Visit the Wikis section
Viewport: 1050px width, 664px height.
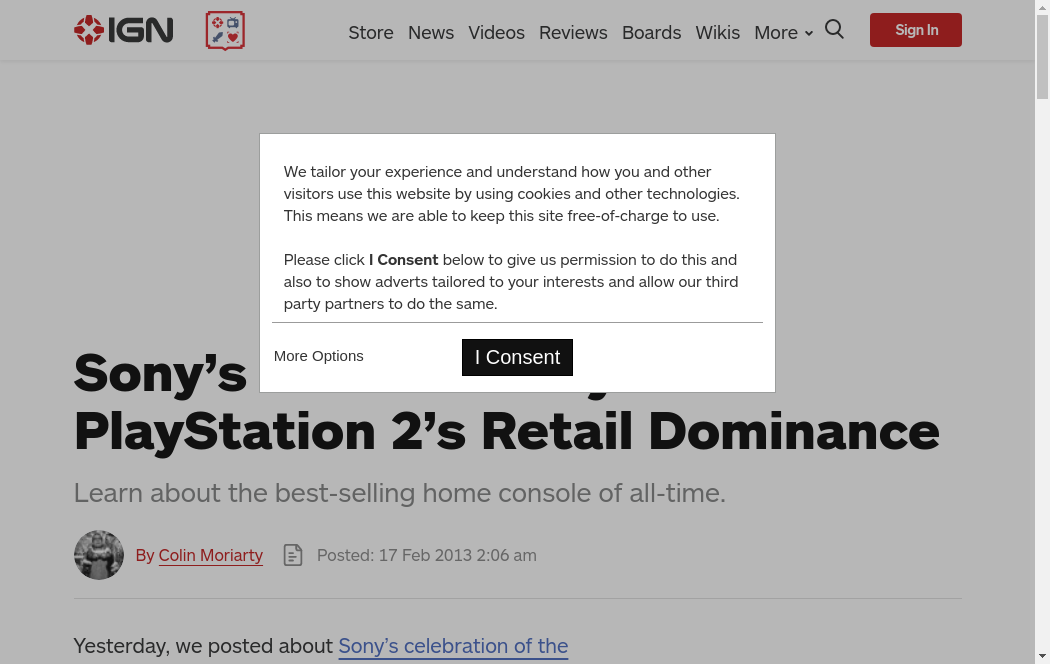[717, 33]
